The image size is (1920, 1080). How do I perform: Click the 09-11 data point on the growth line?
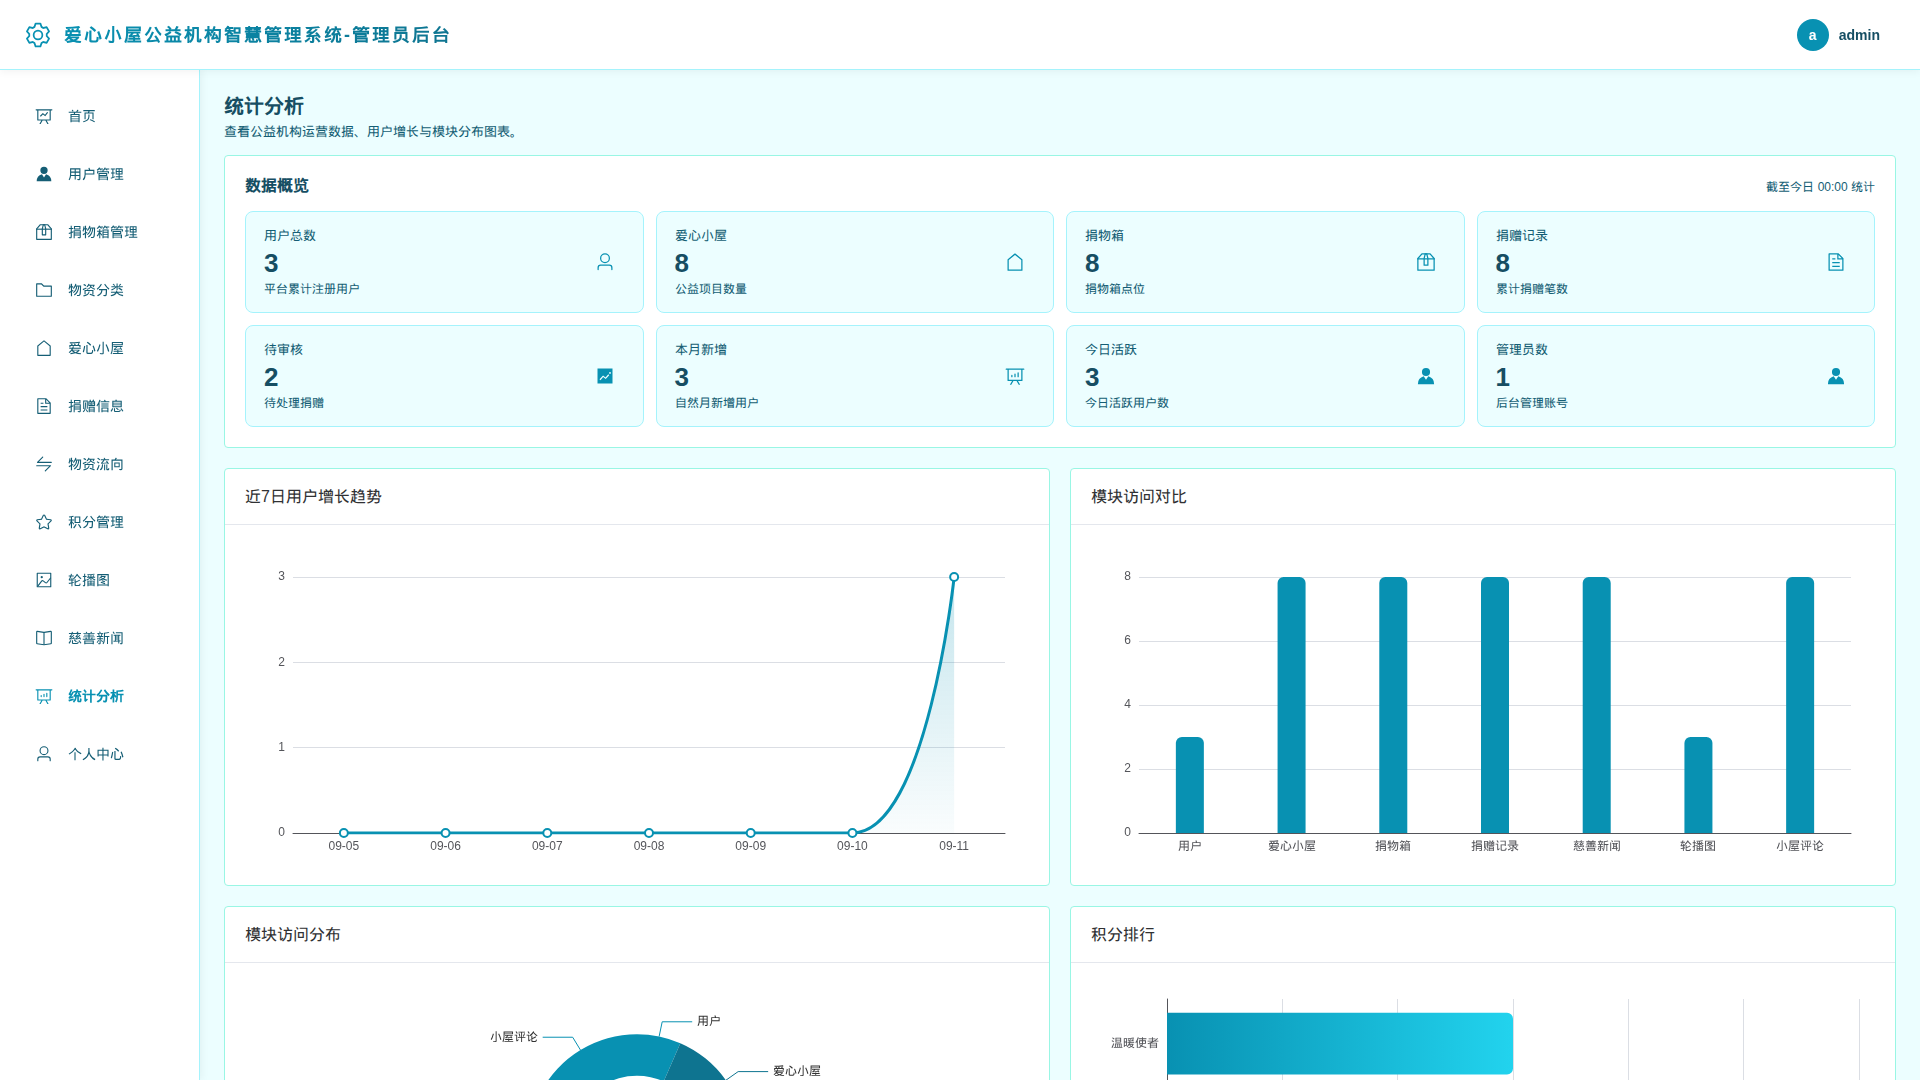click(x=954, y=577)
